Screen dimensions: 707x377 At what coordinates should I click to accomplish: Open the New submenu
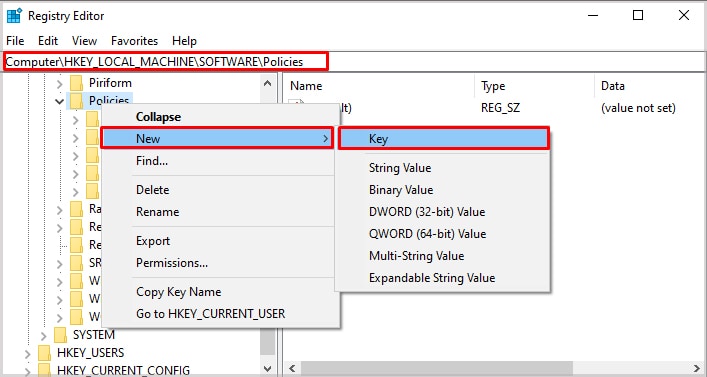tap(217, 138)
